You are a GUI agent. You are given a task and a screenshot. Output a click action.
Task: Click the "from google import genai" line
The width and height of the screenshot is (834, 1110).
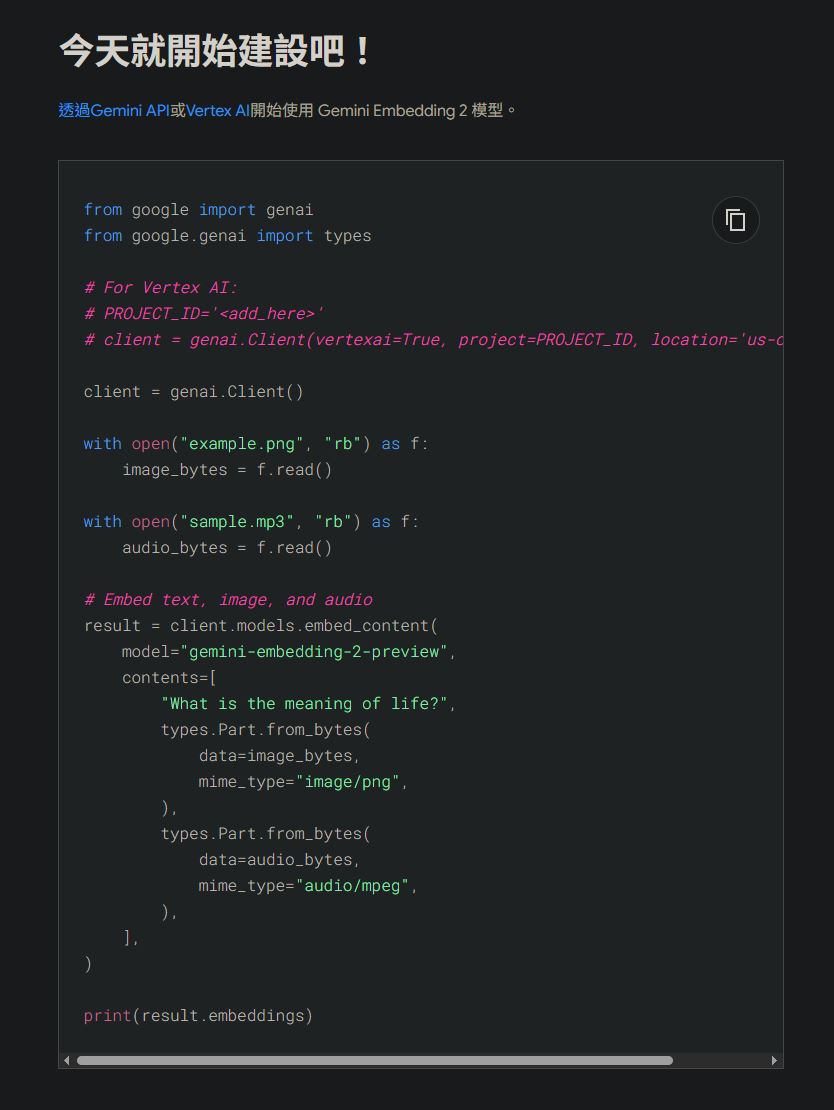pos(198,210)
